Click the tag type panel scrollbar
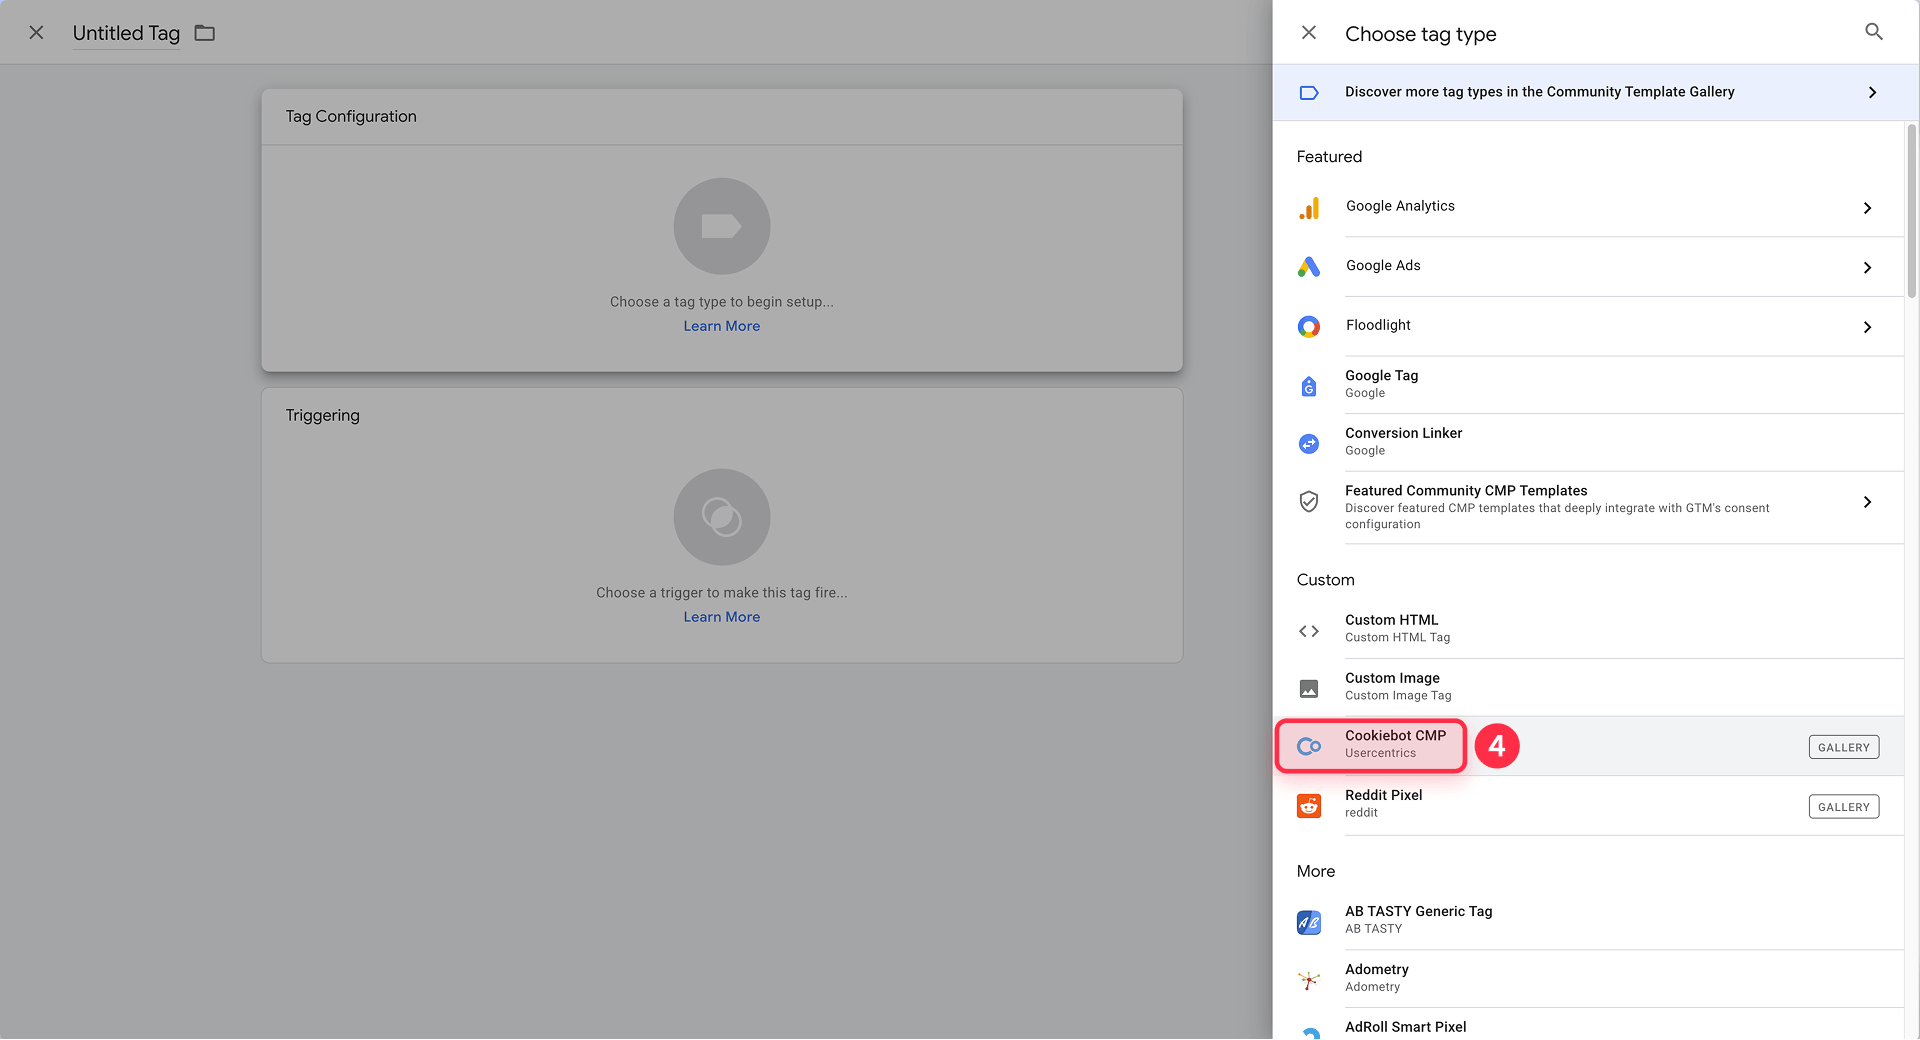 pyautogui.click(x=1912, y=210)
